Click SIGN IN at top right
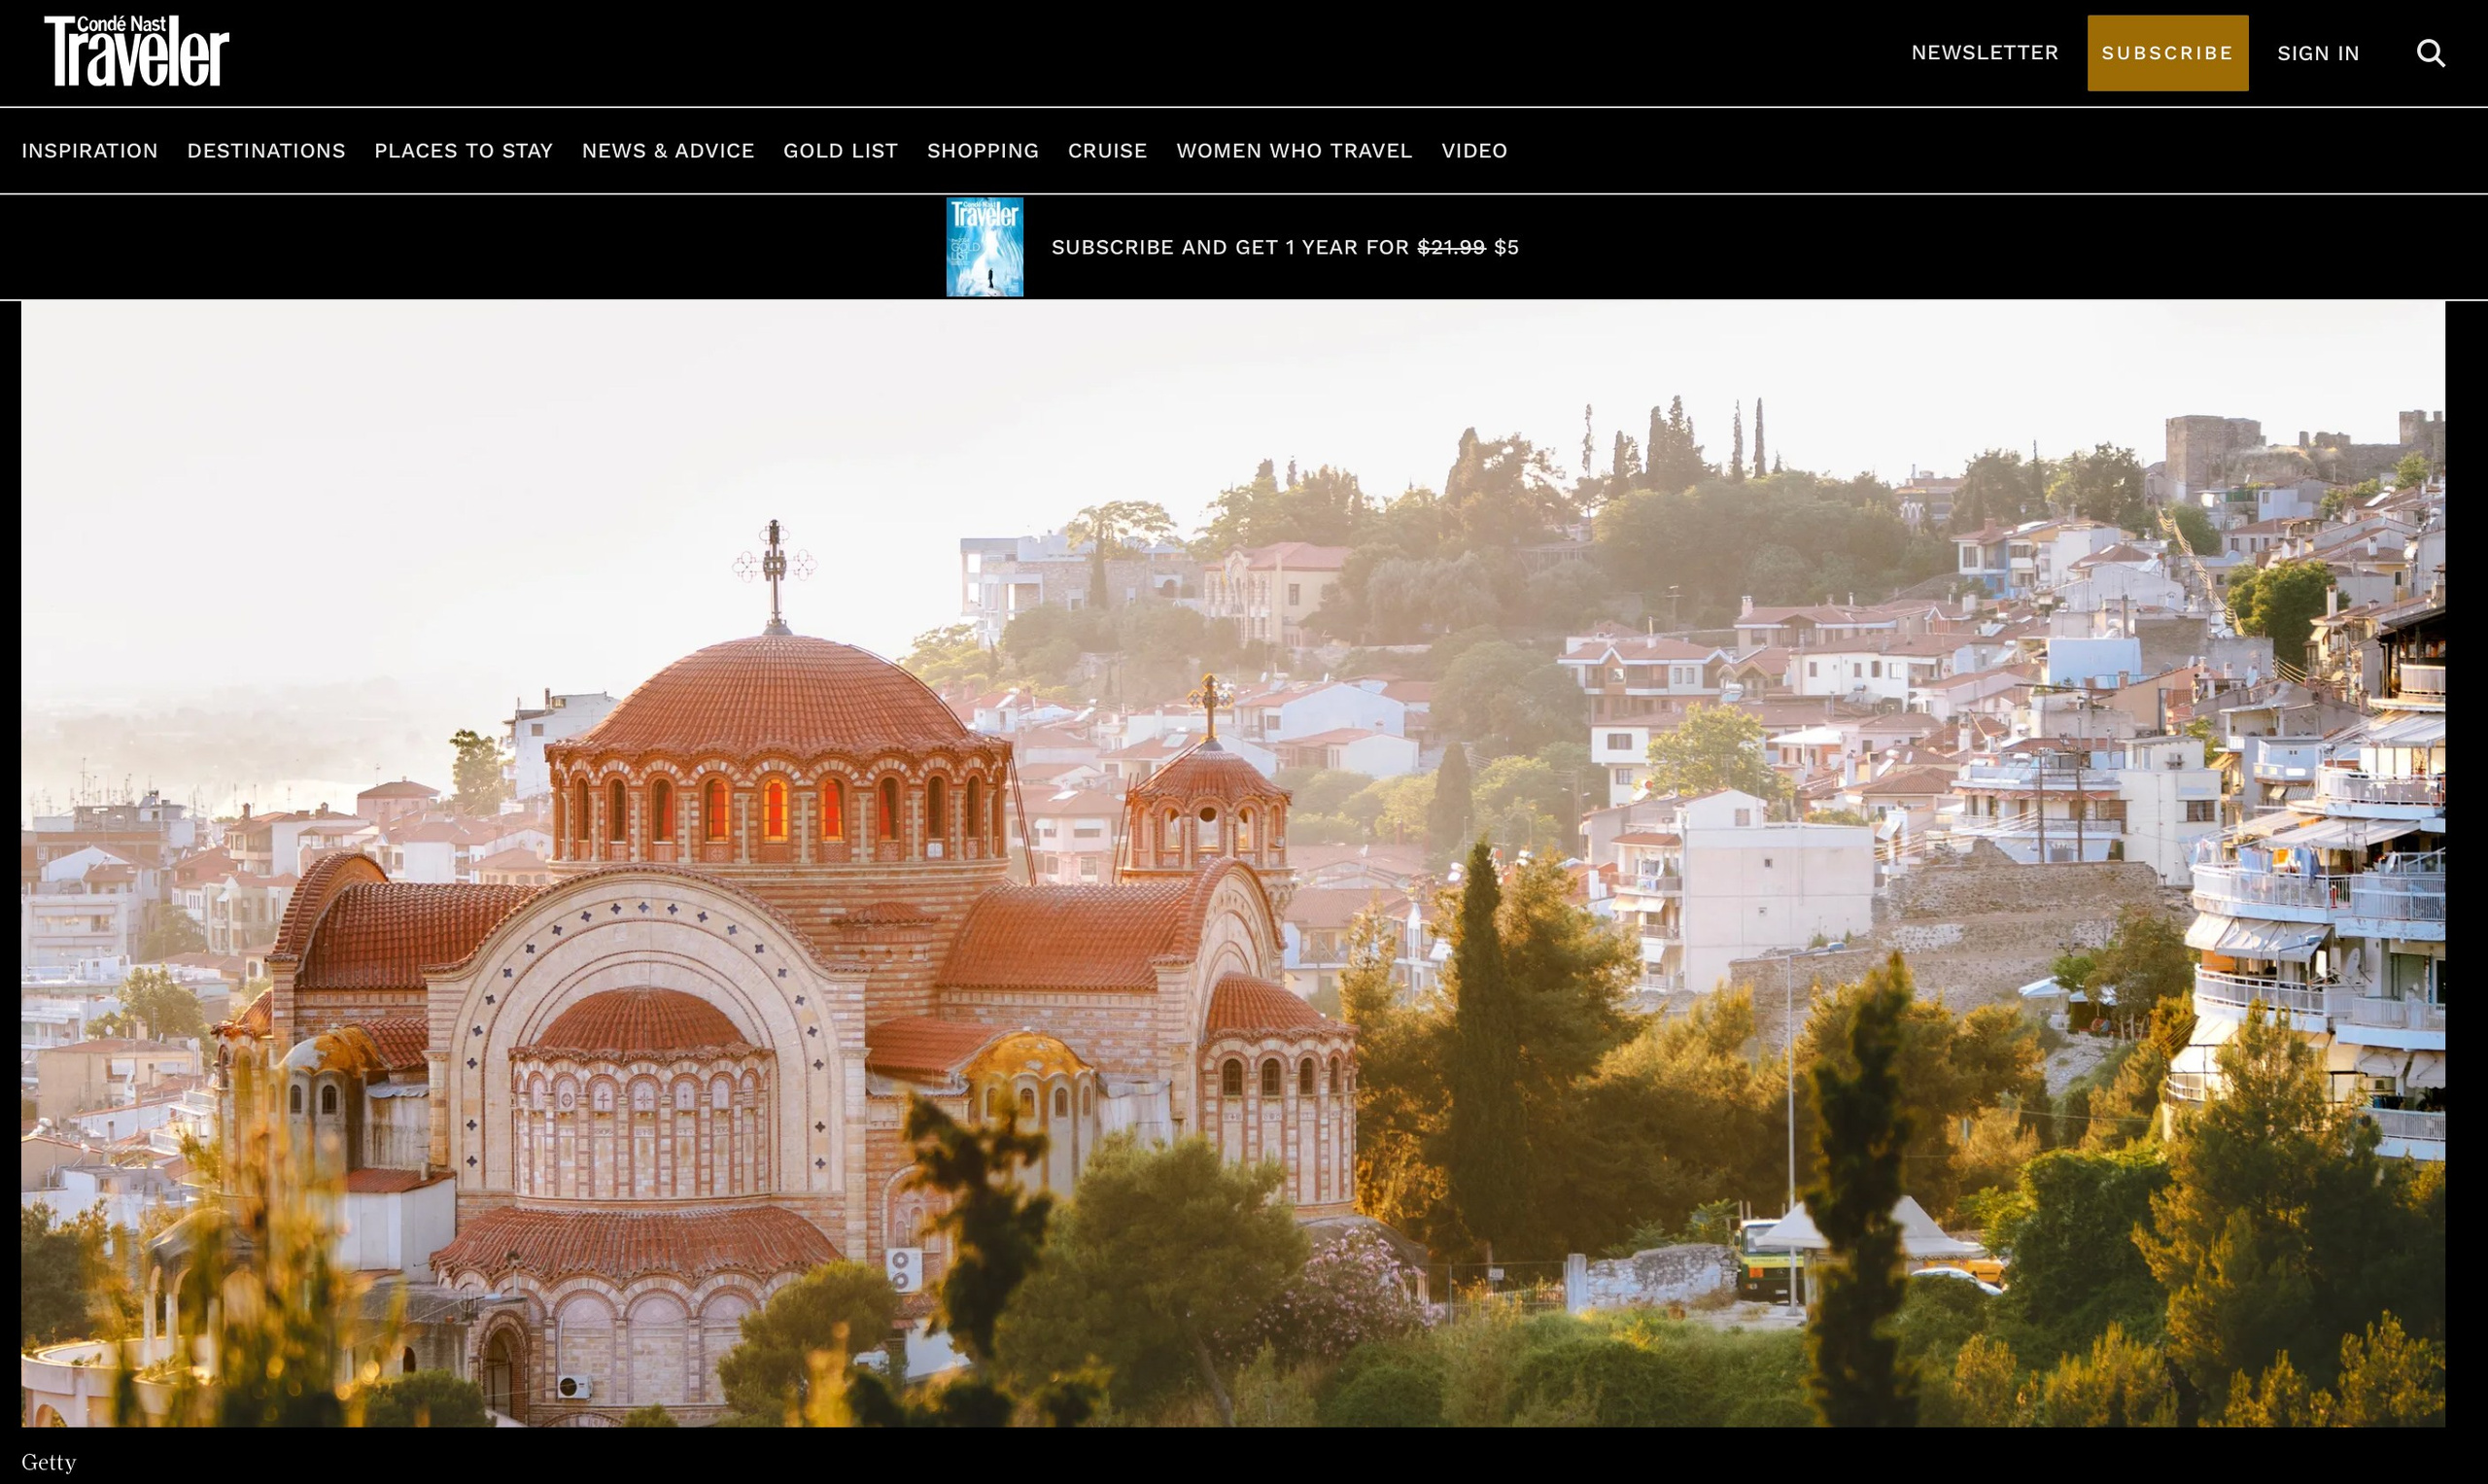Image resolution: width=2488 pixels, height=1484 pixels. click(x=2318, y=53)
